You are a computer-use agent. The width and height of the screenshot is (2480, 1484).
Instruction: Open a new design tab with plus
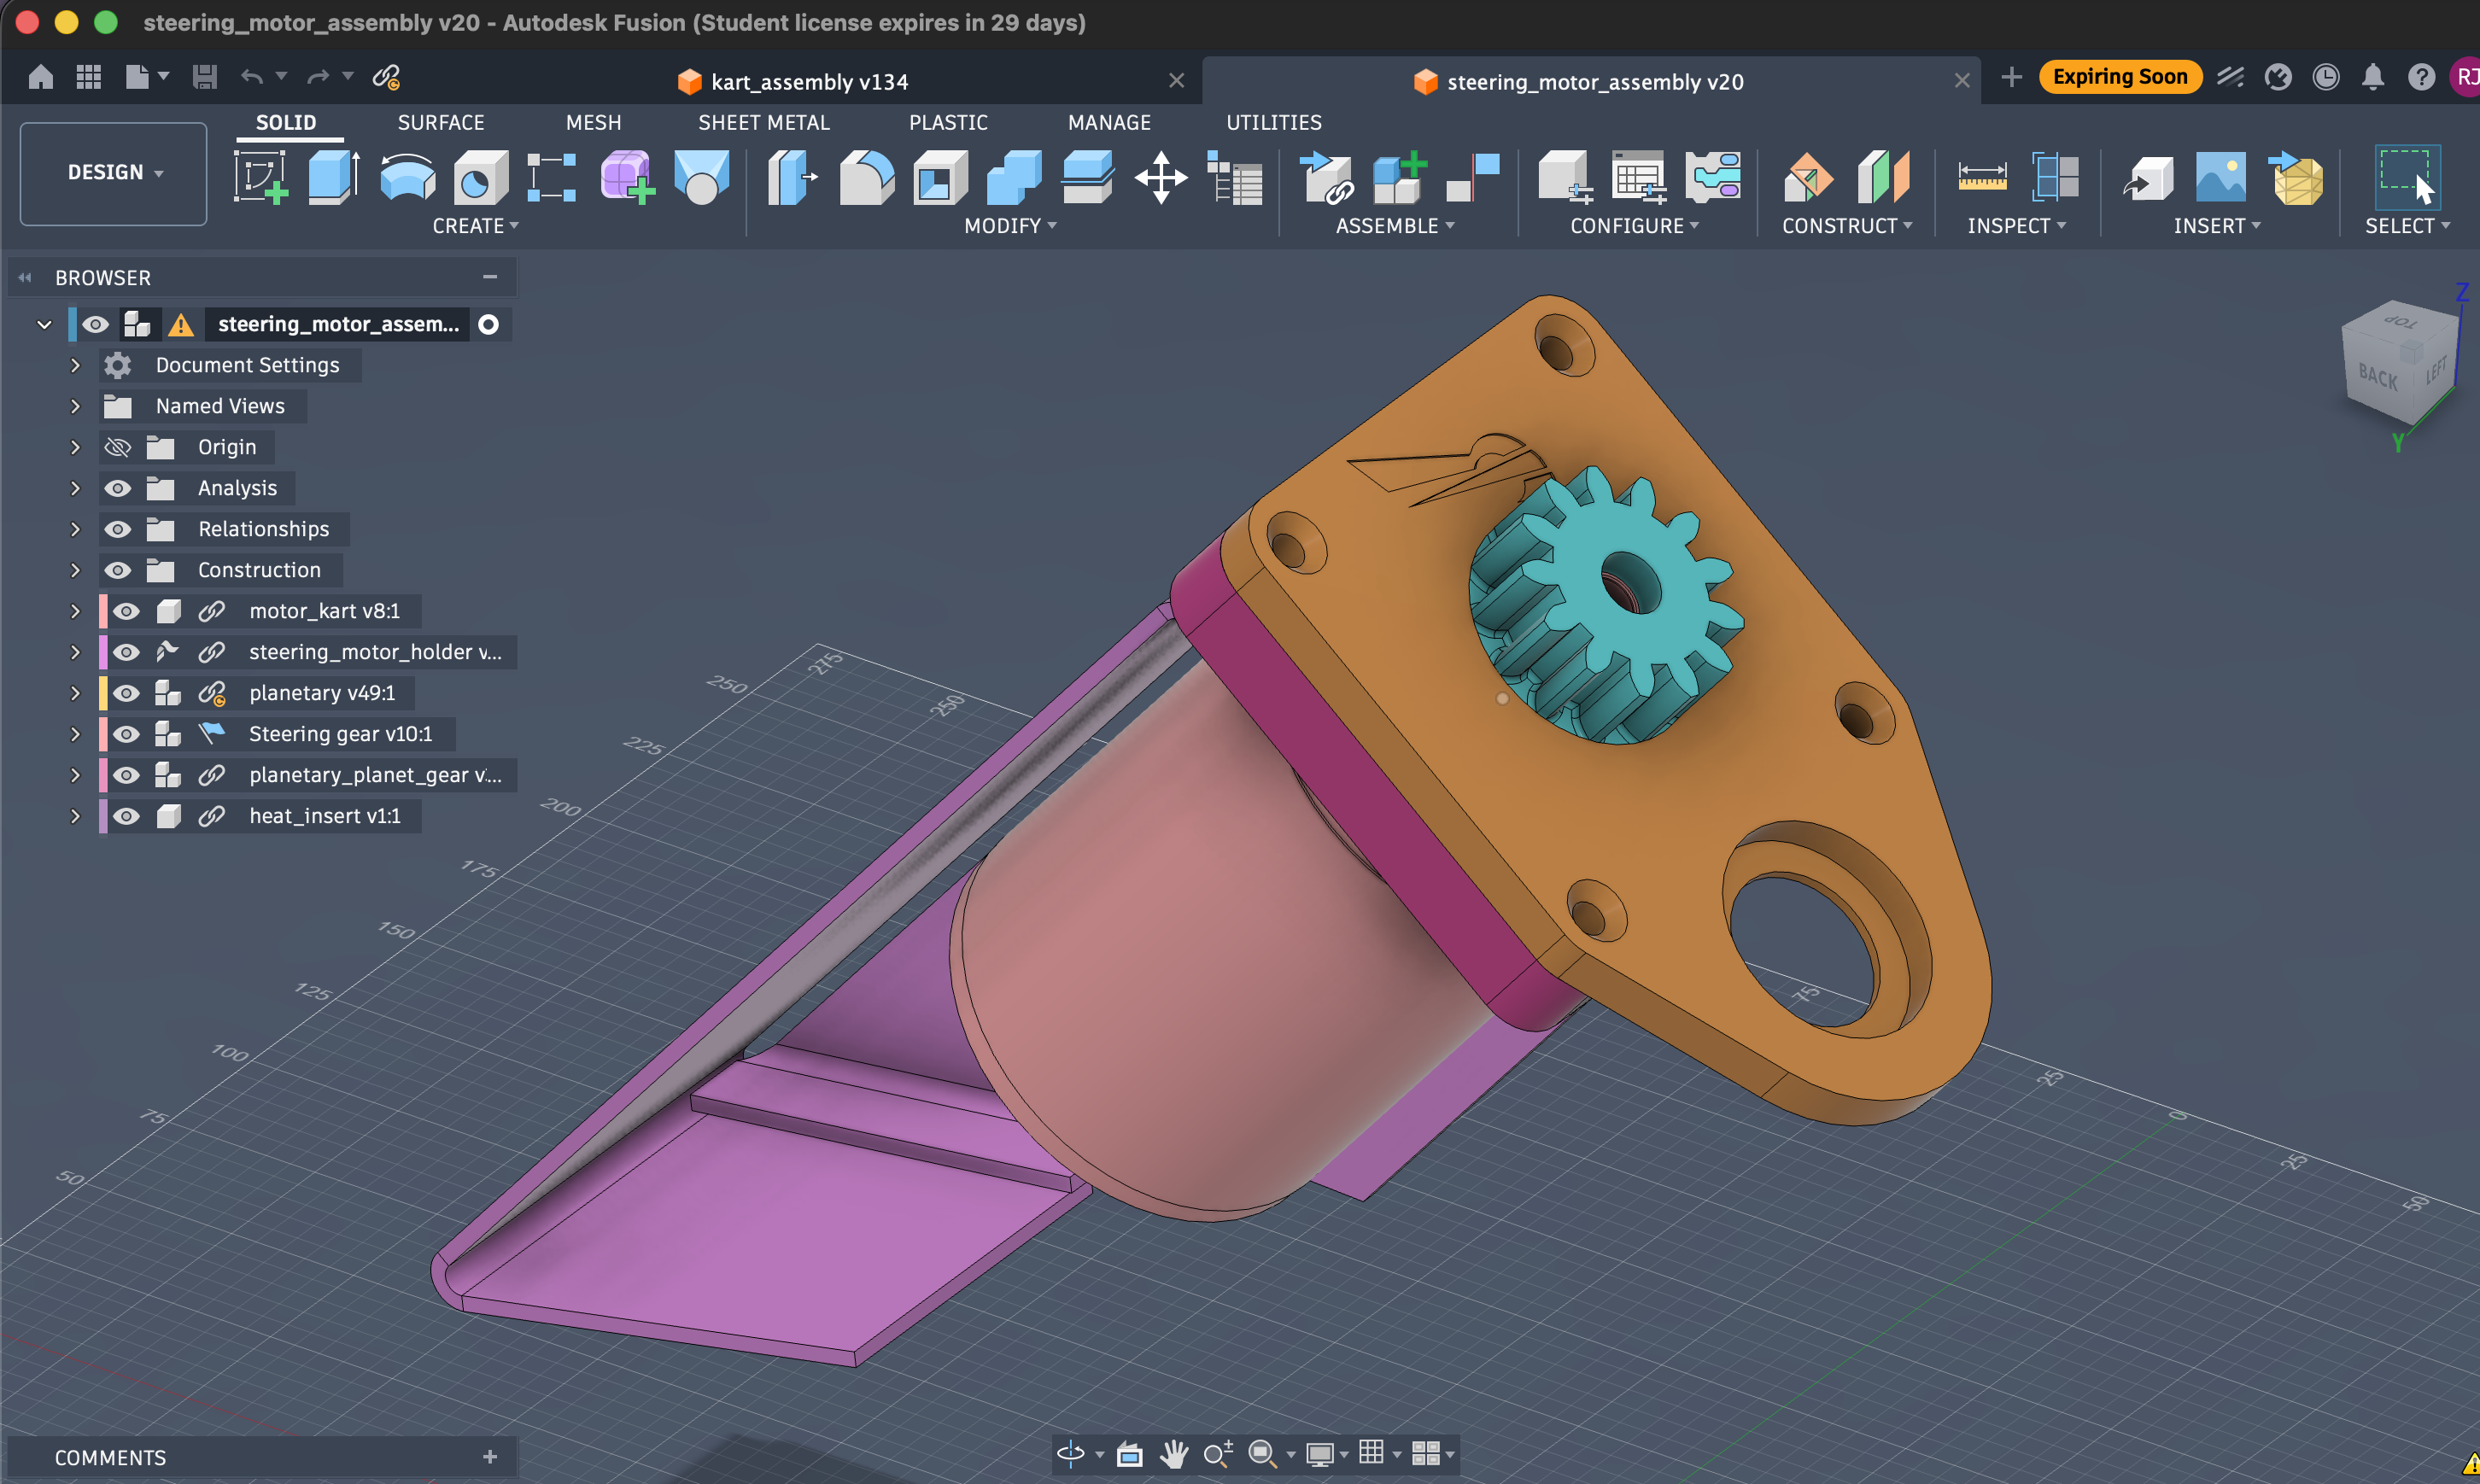[2011, 77]
